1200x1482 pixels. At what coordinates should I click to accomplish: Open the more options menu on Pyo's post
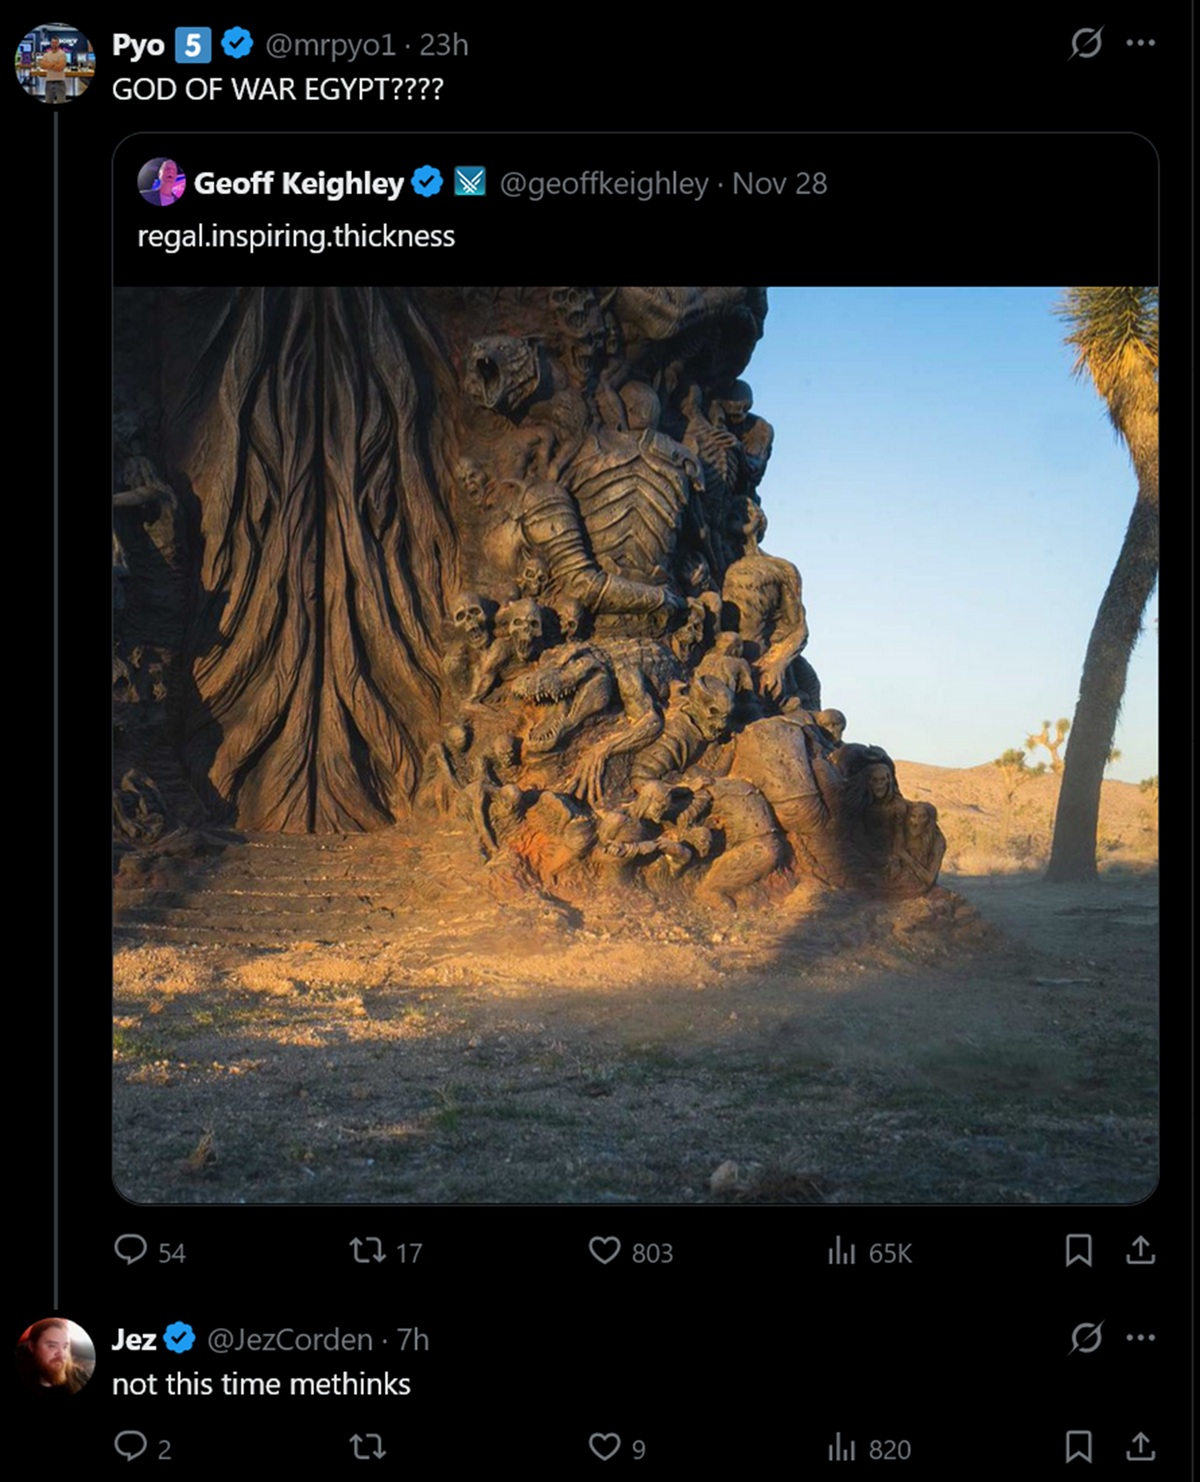[x=1140, y=44]
